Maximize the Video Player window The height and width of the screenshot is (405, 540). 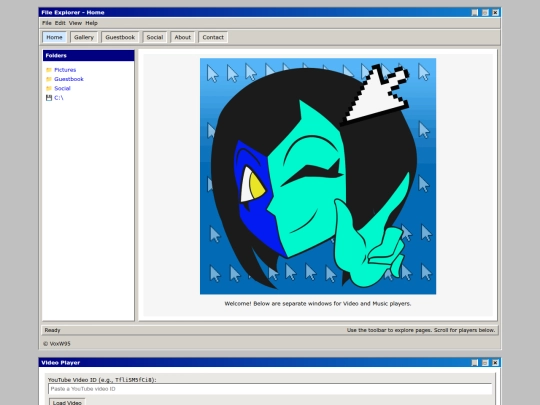[x=485, y=363]
